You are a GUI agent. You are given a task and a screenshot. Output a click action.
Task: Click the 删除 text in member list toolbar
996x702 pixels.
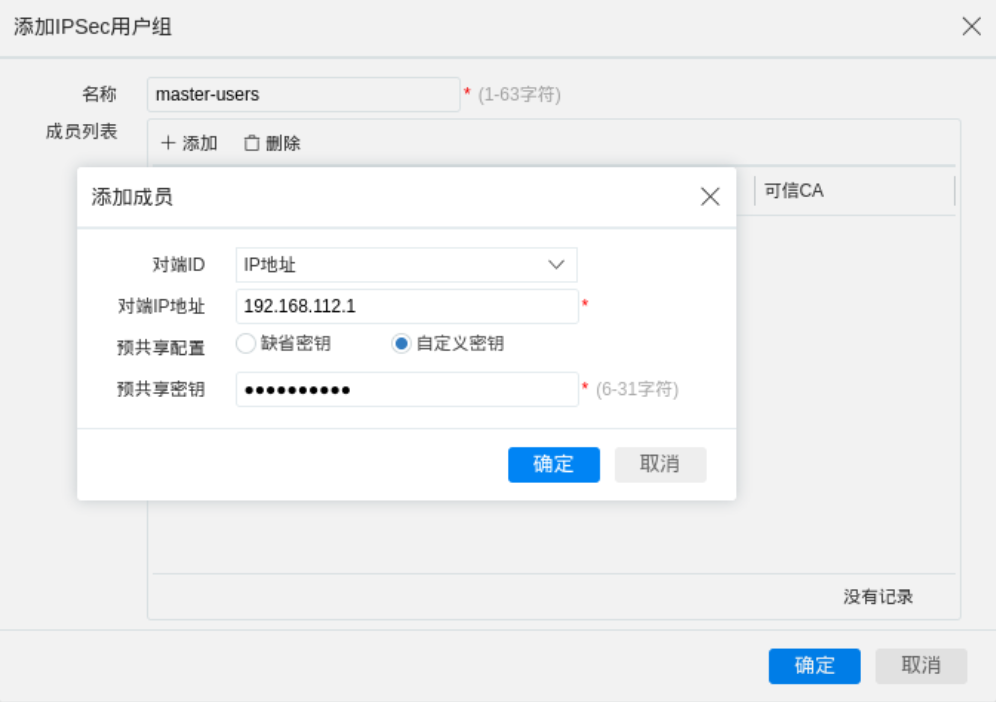pyautogui.click(x=283, y=143)
